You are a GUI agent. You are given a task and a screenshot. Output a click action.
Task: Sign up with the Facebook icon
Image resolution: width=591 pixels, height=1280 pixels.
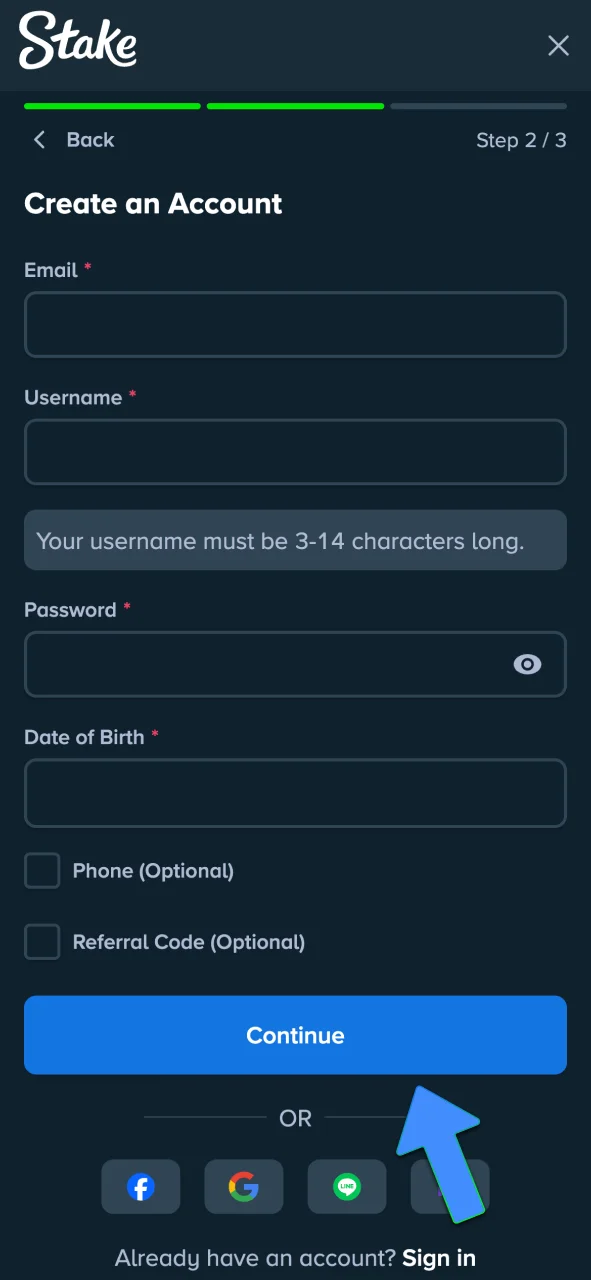[x=140, y=1186]
